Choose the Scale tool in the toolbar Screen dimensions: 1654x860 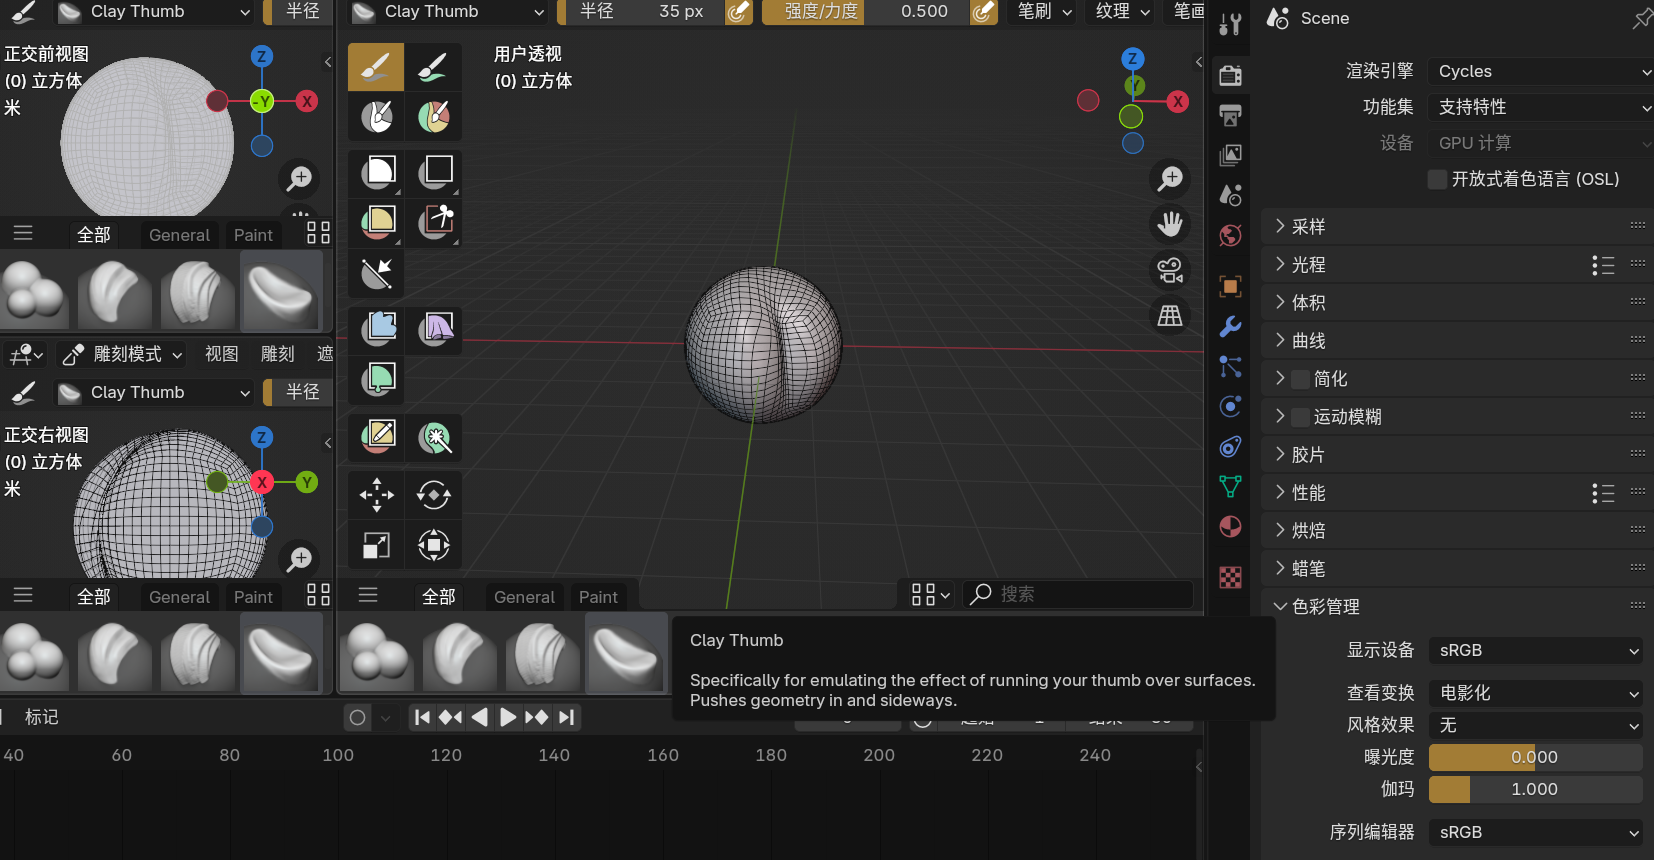coord(376,545)
